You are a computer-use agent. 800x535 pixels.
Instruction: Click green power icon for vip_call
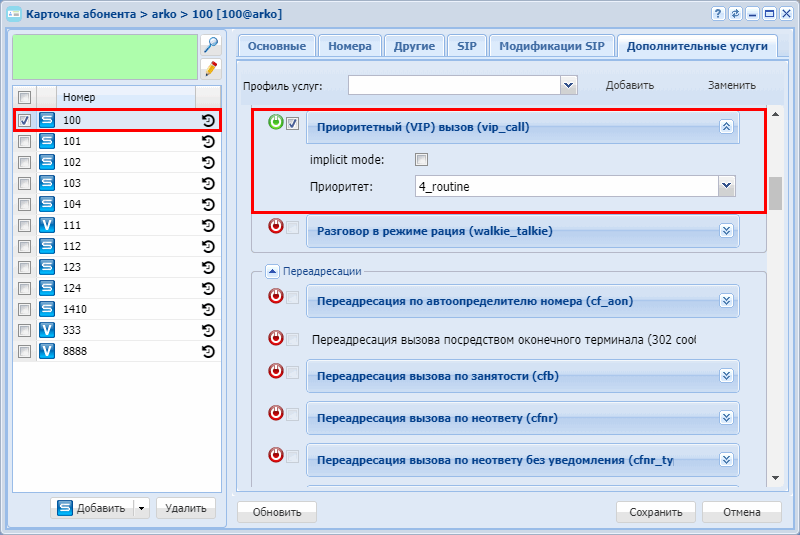[276, 122]
